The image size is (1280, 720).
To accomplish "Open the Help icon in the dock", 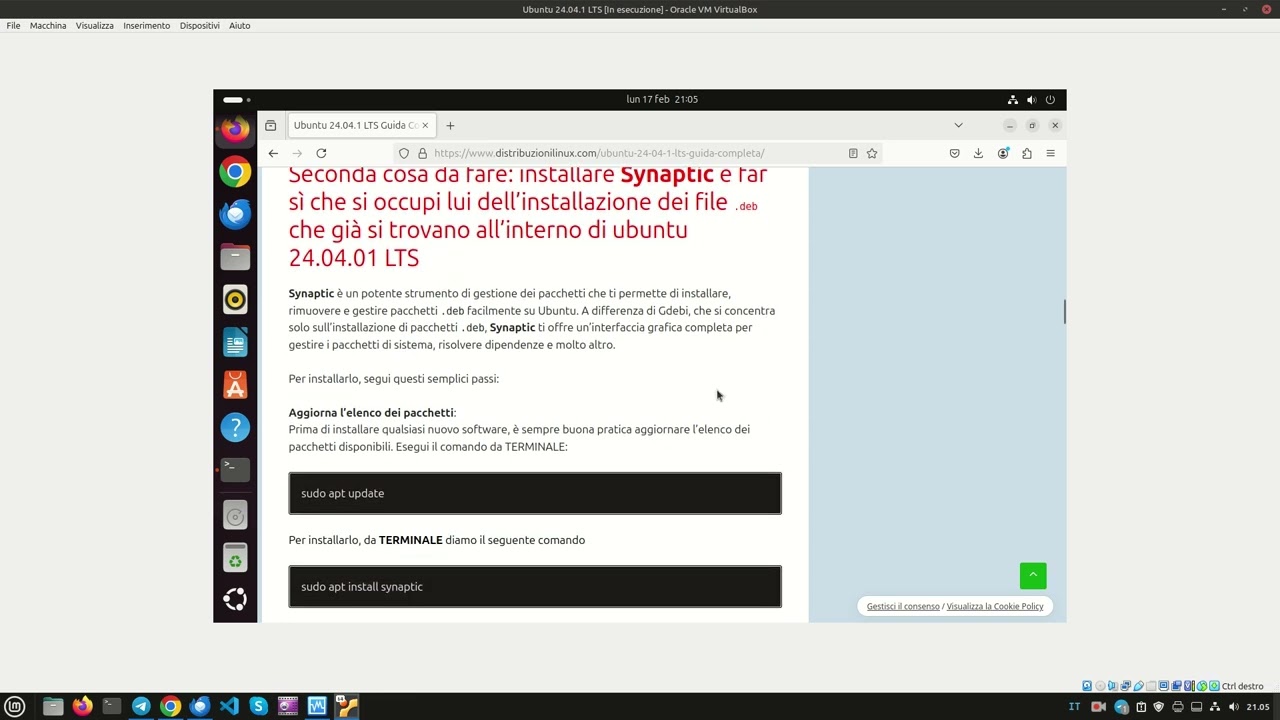I will pyautogui.click(x=235, y=427).
